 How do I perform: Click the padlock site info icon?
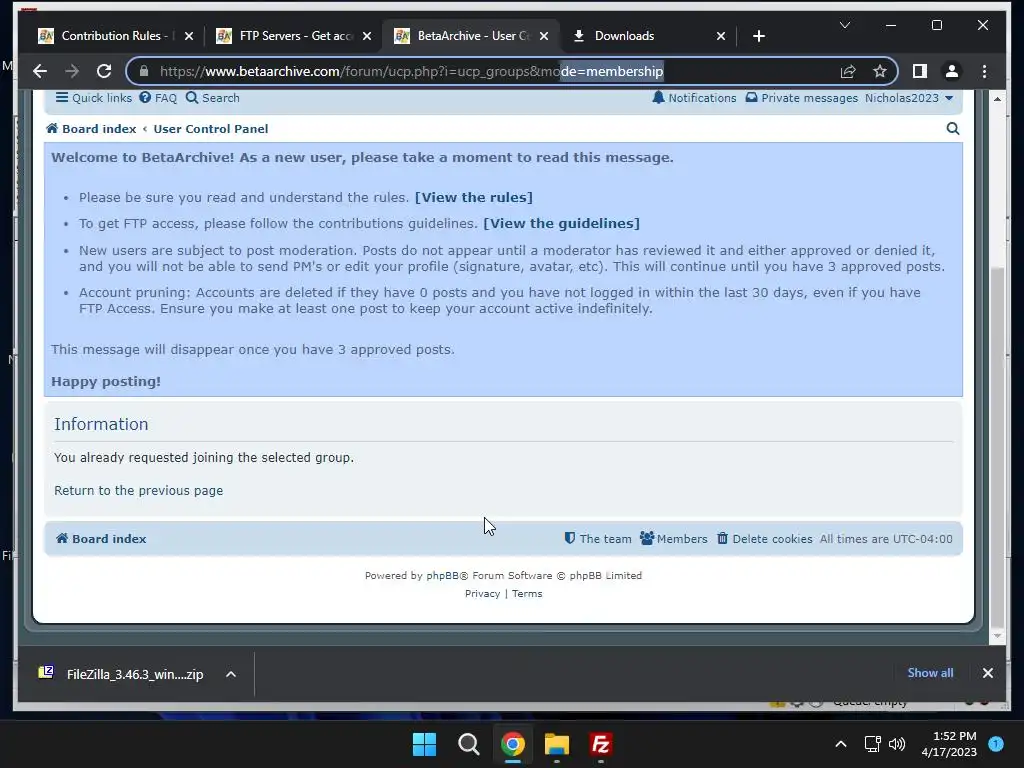[x=144, y=71]
